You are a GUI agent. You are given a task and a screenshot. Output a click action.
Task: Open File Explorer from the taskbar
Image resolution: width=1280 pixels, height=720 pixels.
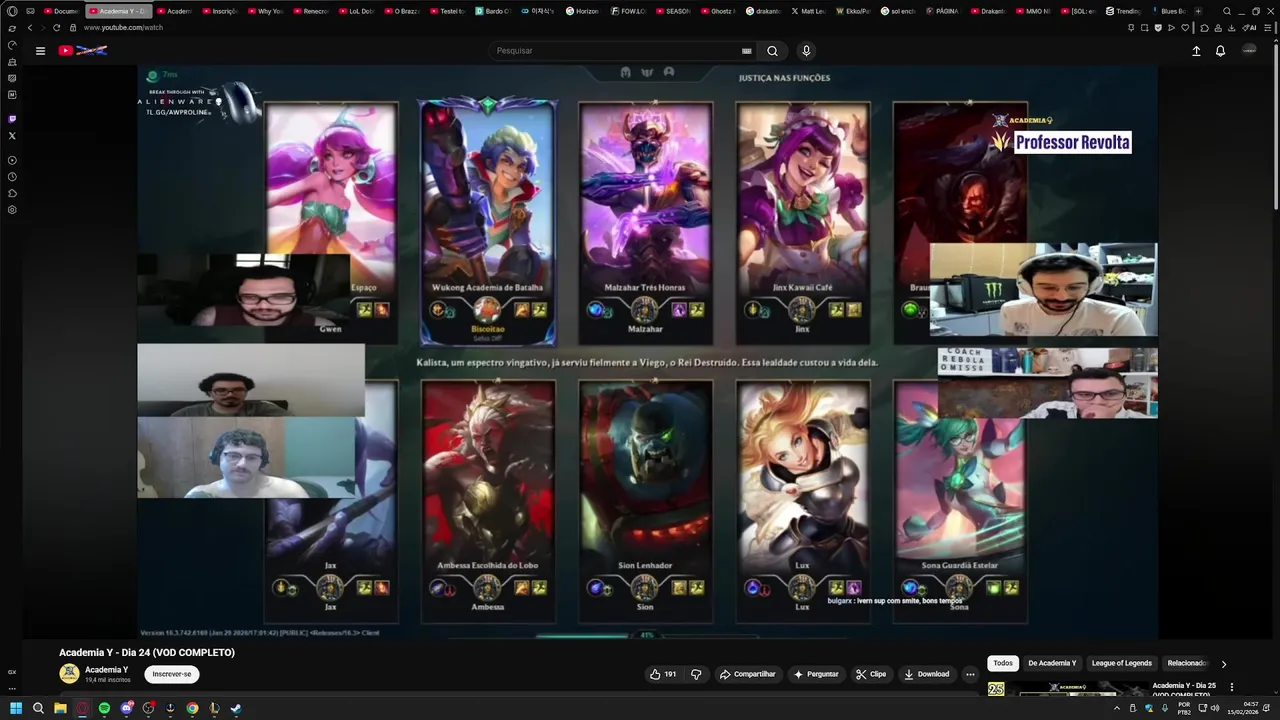pyautogui.click(x=60, y=708)
